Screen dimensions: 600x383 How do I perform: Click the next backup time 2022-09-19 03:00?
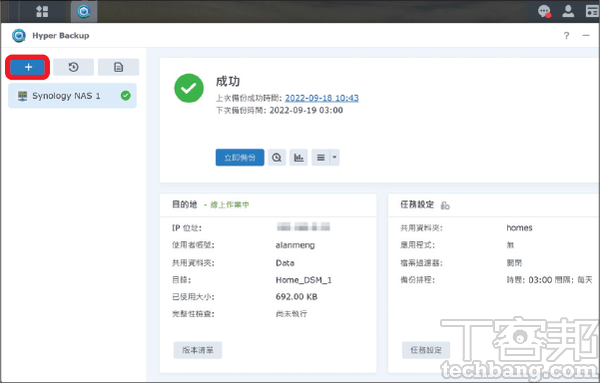click(306, 111)
